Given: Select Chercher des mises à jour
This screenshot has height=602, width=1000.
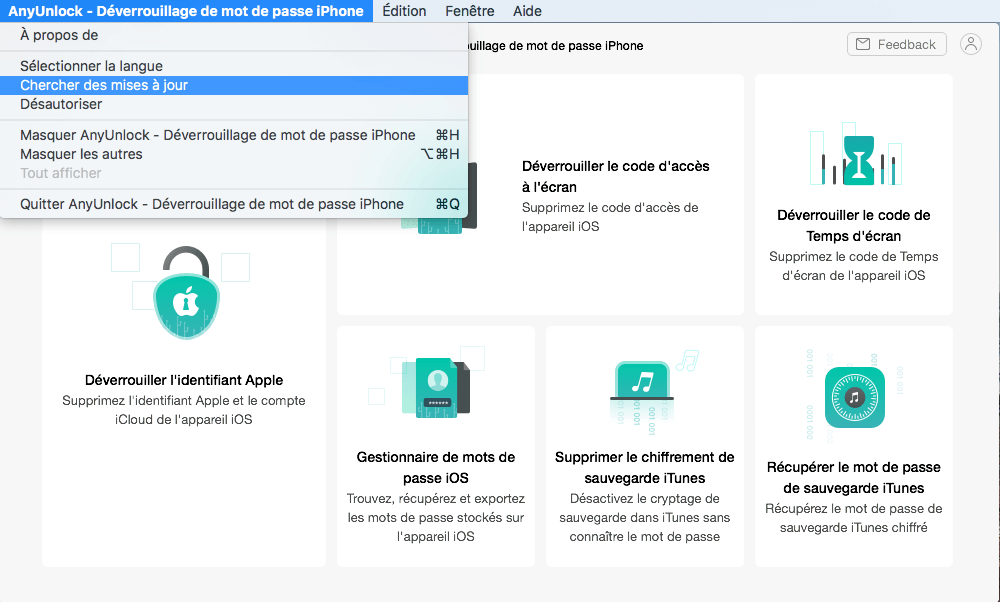Looking at the screenshot, I should (234, 85).
